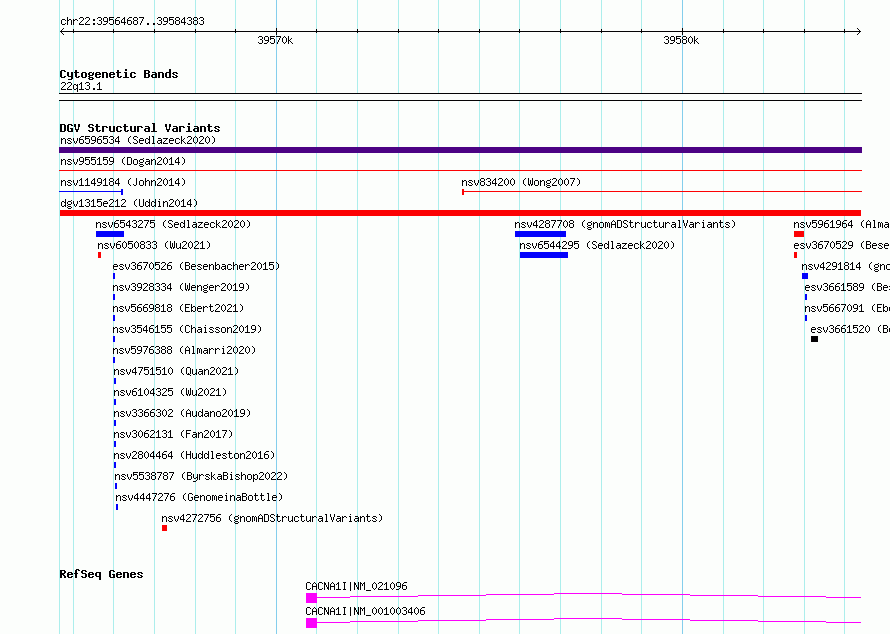The image size is (890, 634).
Task: Open the RefSeq Genes track title
Action: coord(101,574)
